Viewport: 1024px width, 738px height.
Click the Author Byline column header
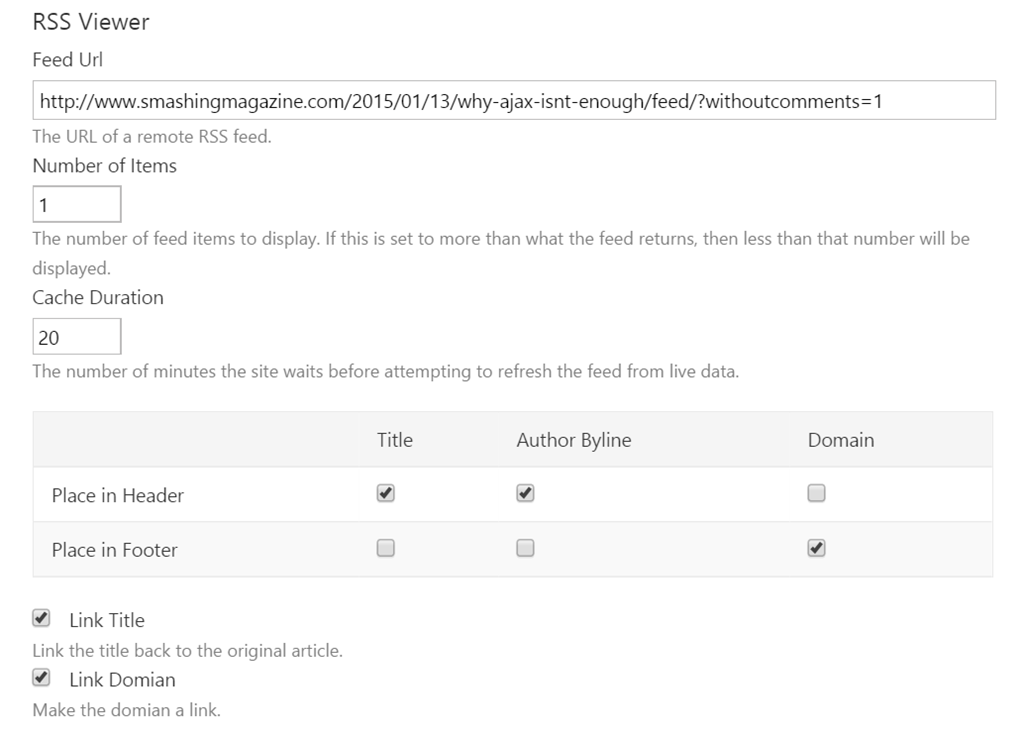(x=574, y=440)
